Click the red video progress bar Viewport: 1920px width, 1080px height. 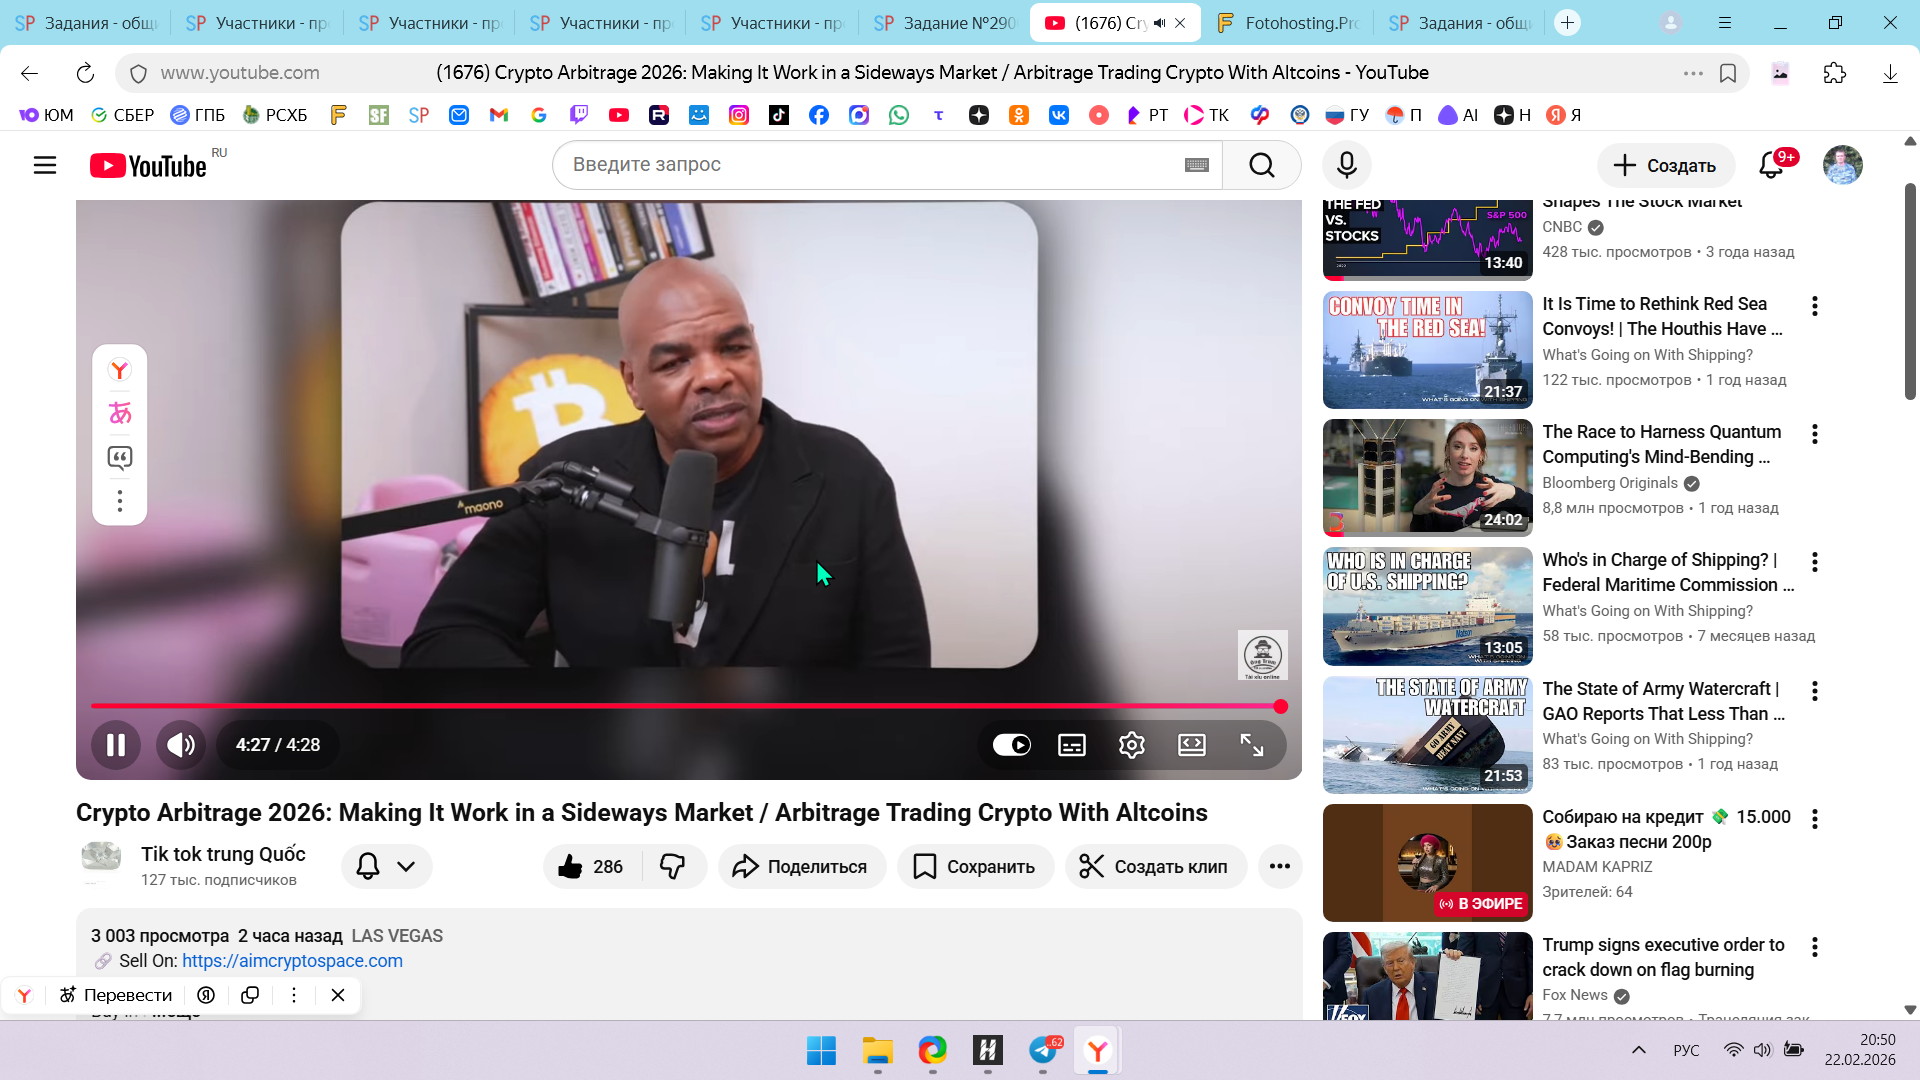[680, 706]
